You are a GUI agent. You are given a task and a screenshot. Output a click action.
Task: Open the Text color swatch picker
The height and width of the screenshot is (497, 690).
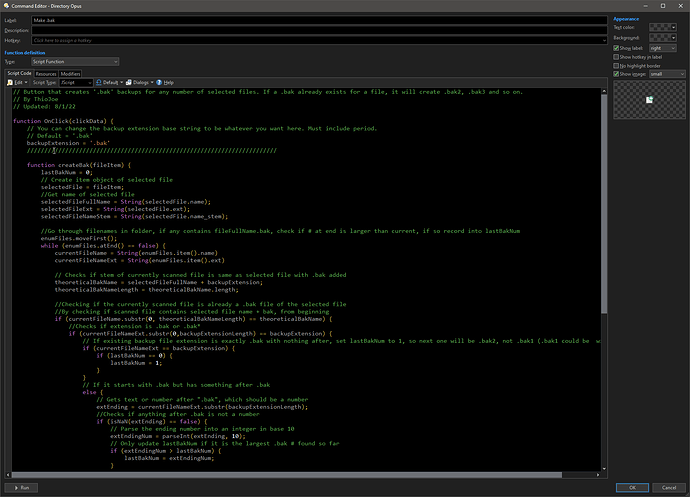click(663, 27)
